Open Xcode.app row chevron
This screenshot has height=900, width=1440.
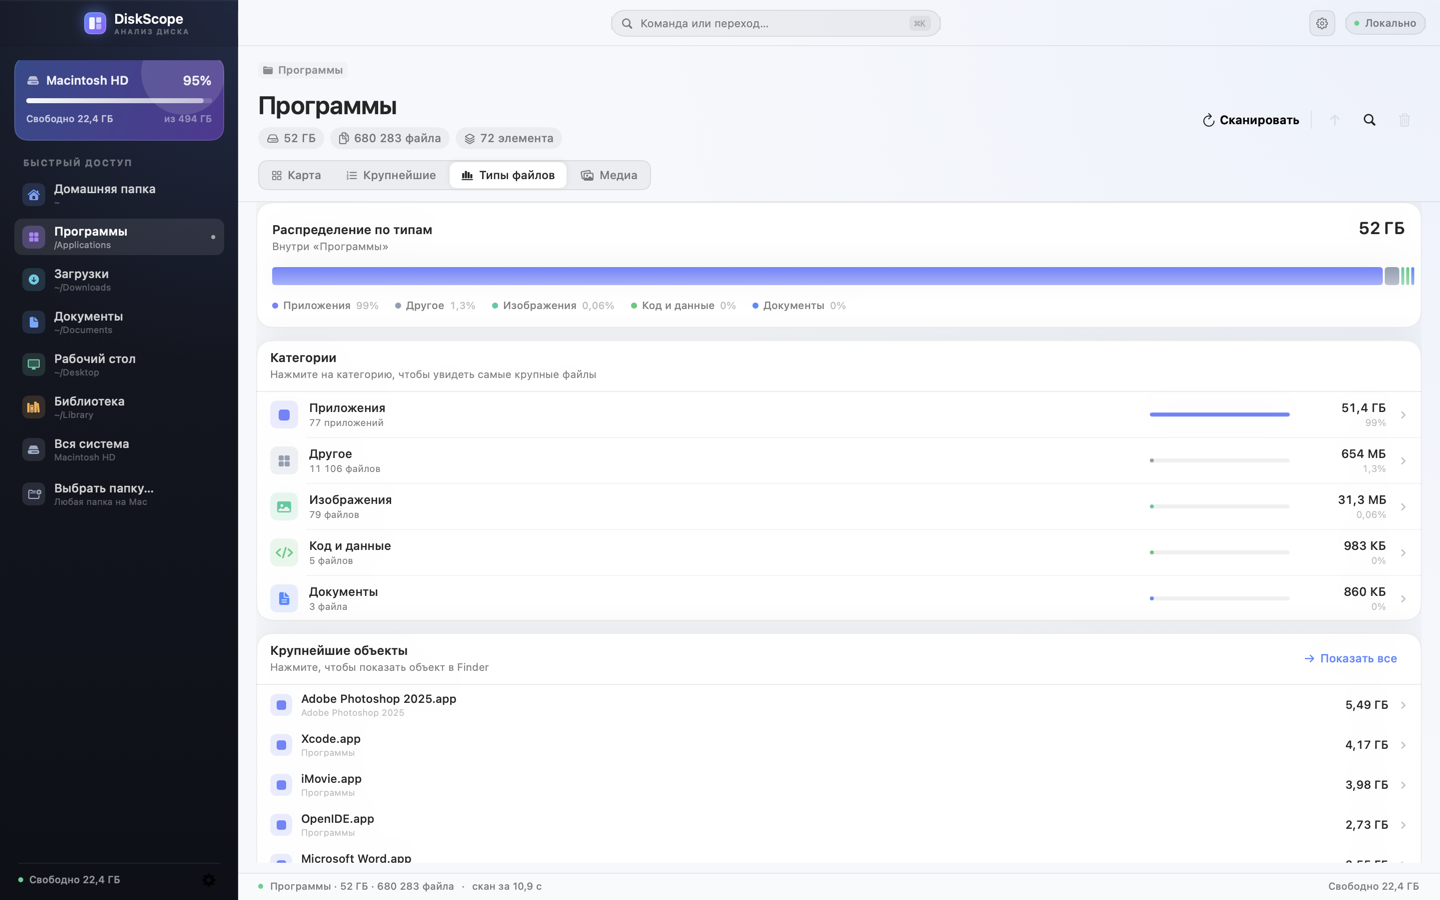tap(1403, 745)
